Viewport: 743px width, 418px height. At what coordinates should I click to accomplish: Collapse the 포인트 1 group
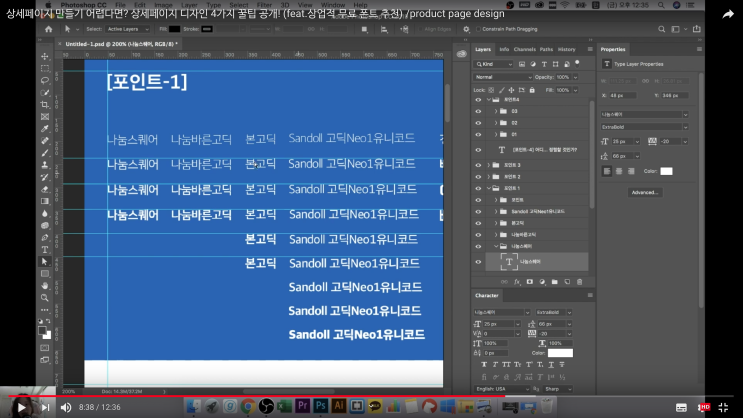pyautogui.click(x=489, y=188)
